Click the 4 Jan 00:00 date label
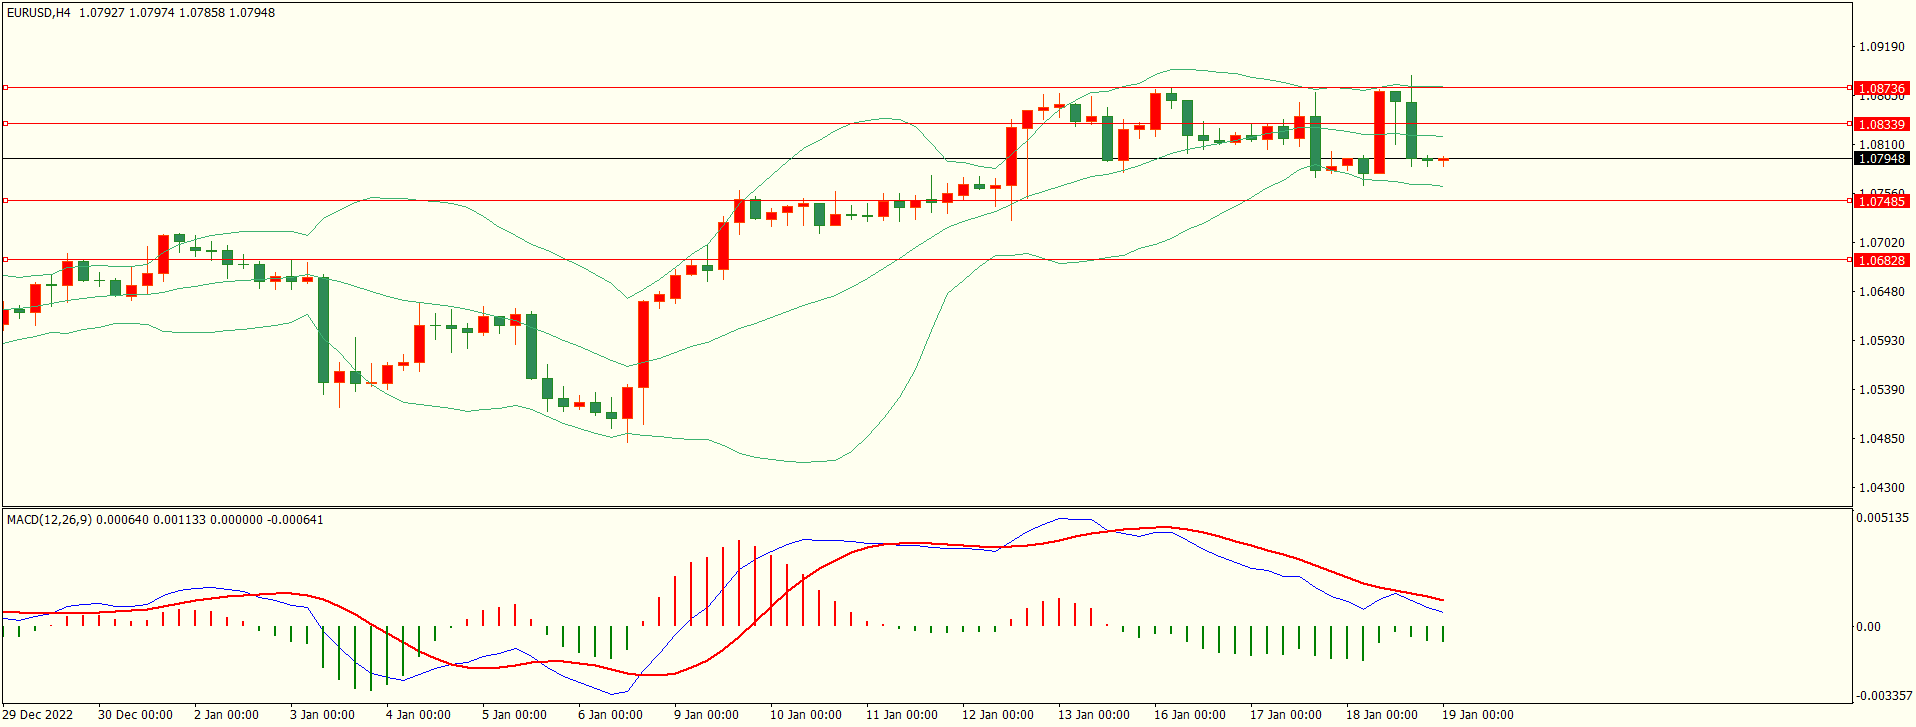The height and width of the screenshot is (727, 1916). pyautogui.click(x=418, y=715)
